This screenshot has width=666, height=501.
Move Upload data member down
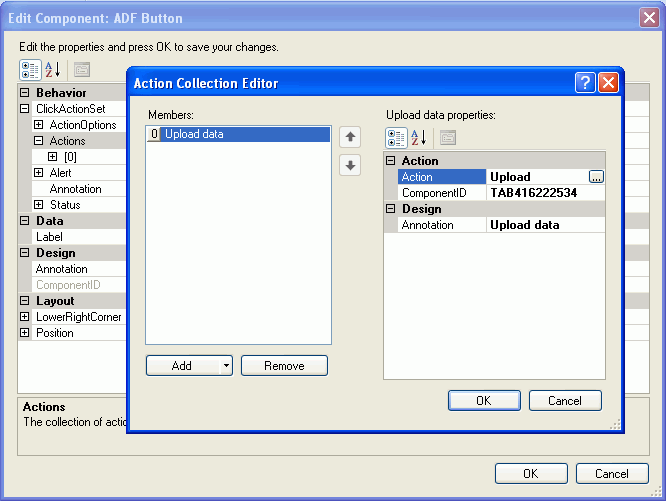click(350, 165)
